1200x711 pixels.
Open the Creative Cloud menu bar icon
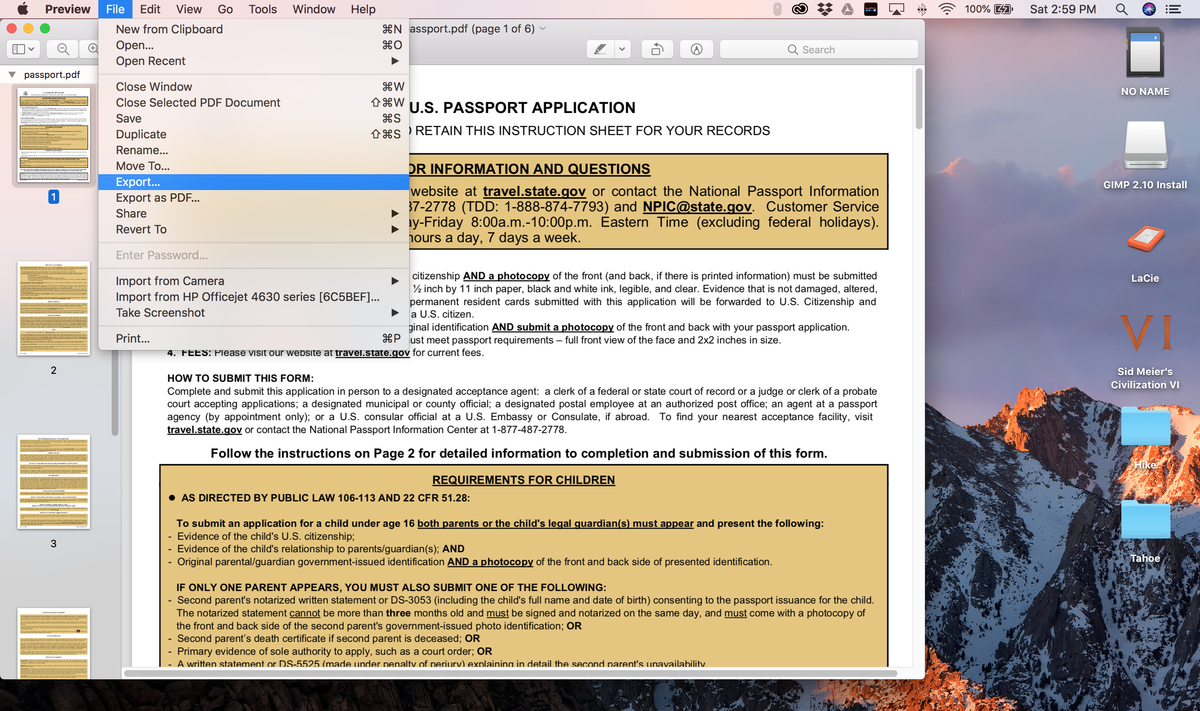[x=800, y=9]
